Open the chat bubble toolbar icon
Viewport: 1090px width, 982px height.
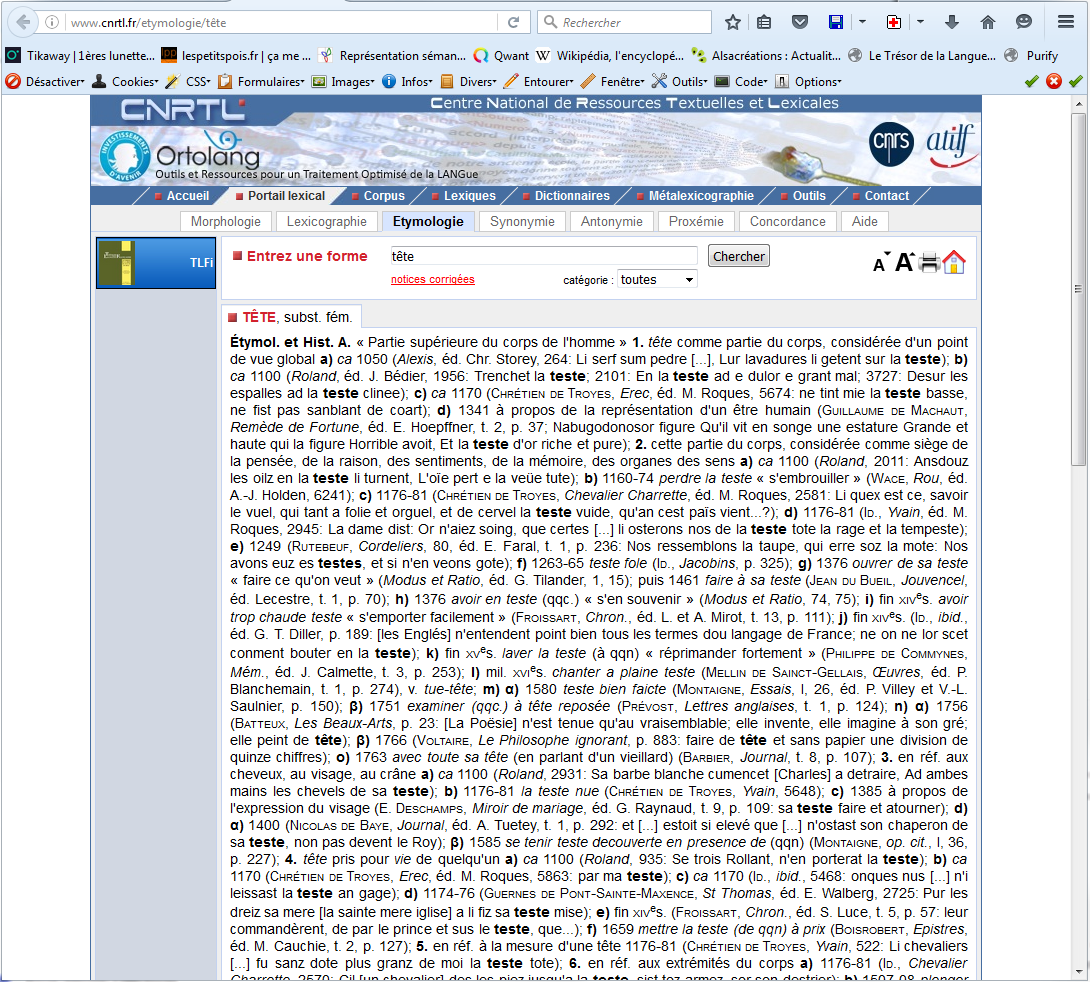click(x=1023, y=22)
